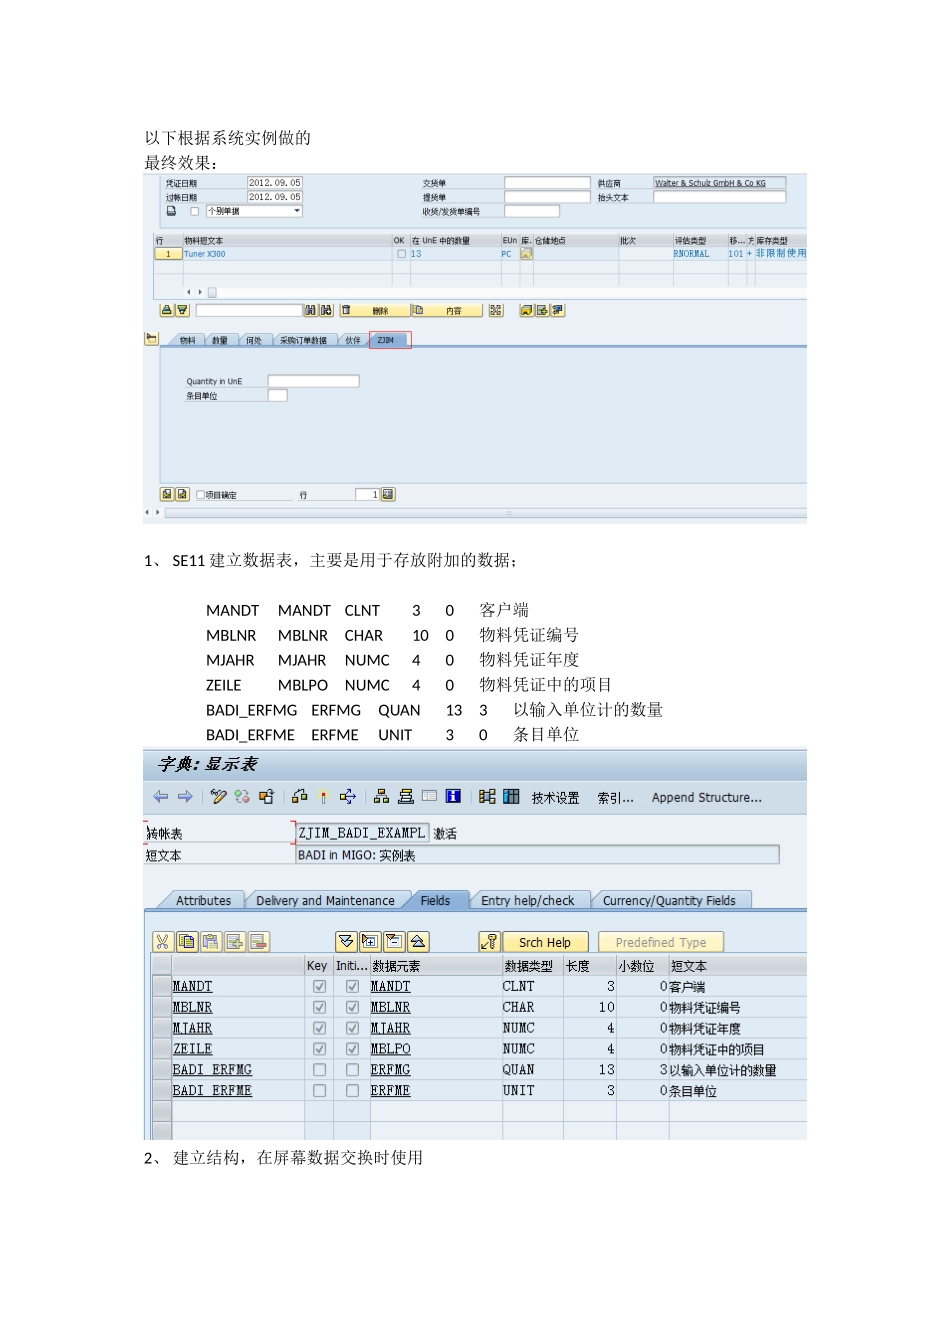Viewport: 950px width, 1344px height.
Task: Open Currency/Quantity Fields tab
Action: pos(669,900)
